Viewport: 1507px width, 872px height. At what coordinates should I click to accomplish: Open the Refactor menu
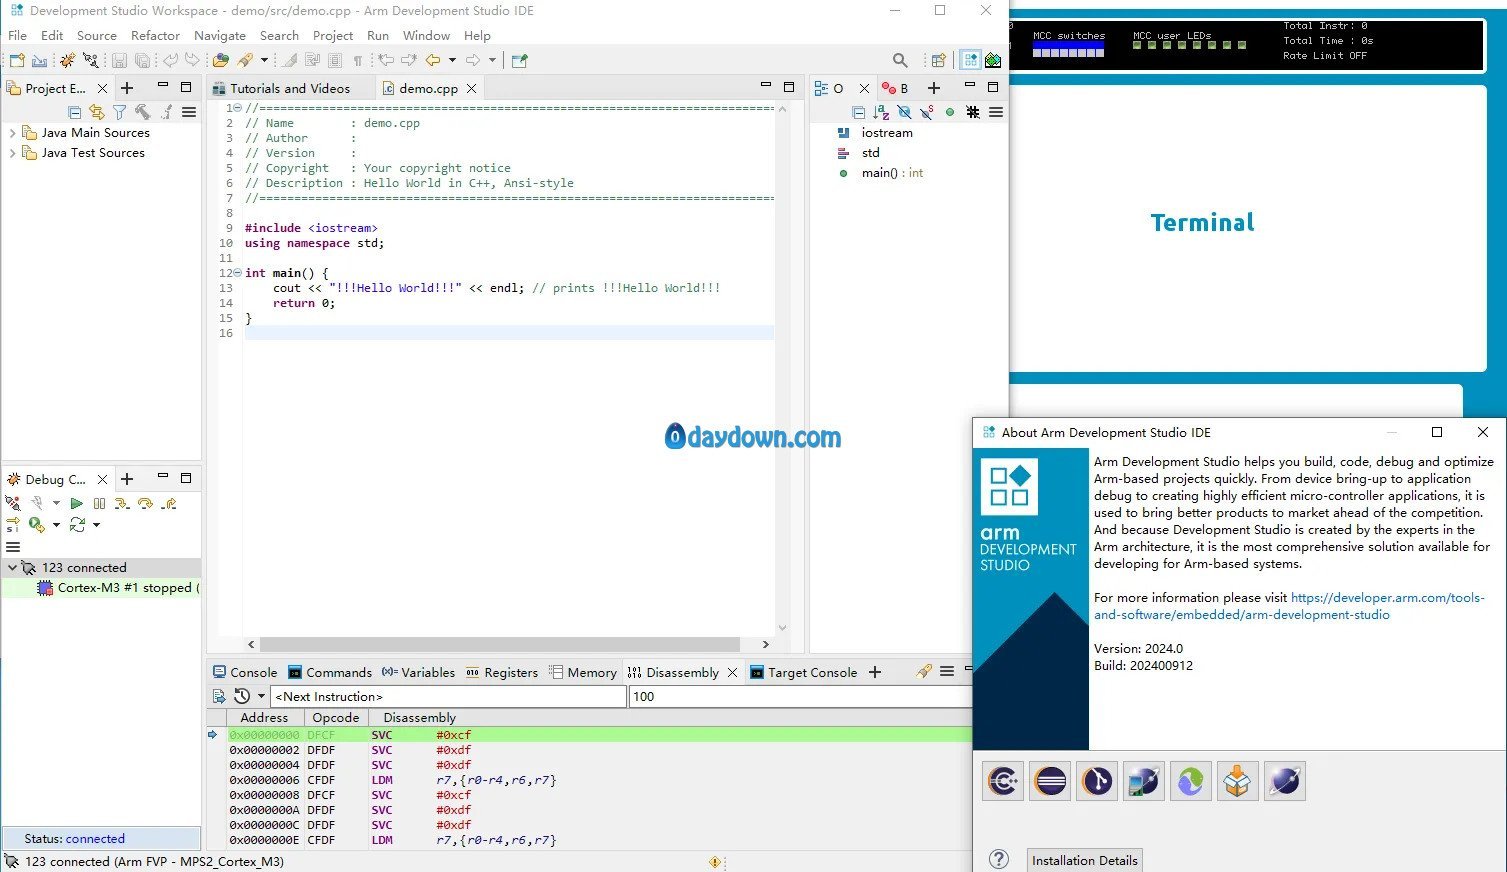(x=155, y=35)
